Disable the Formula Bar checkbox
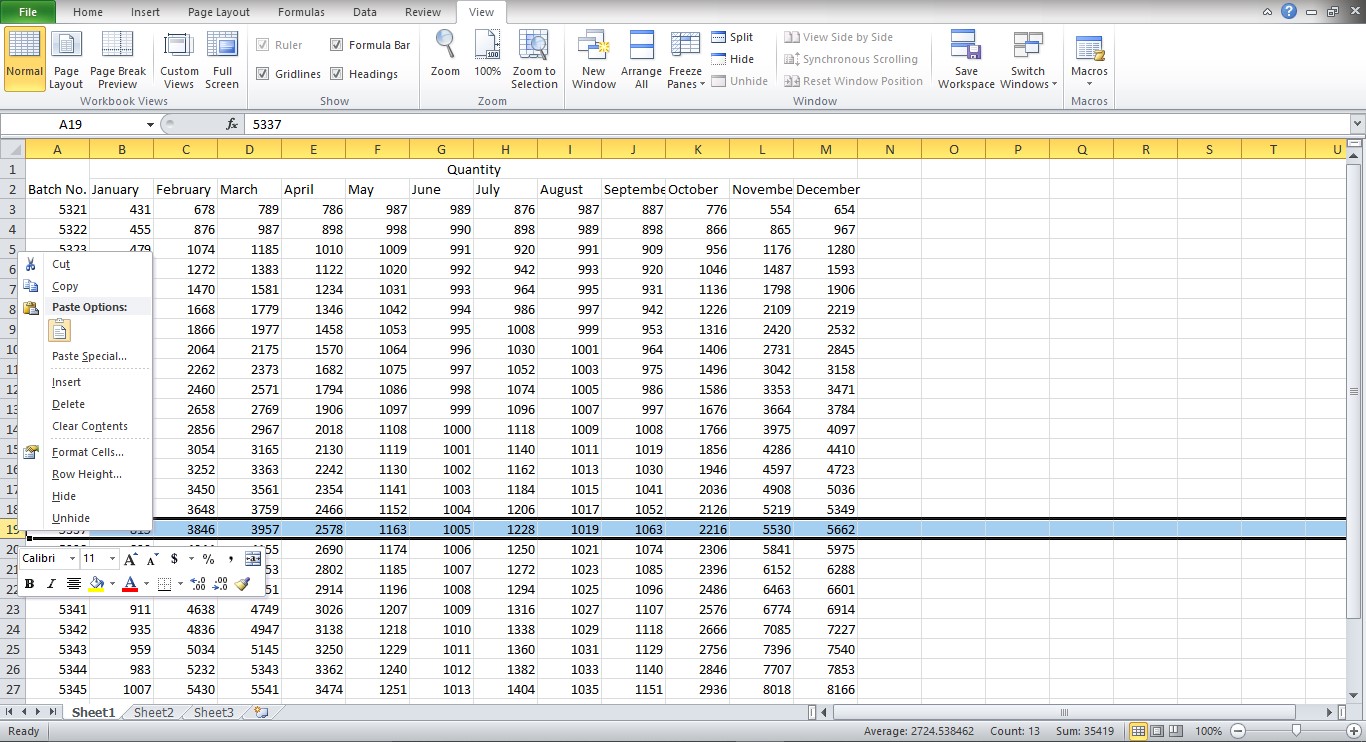 [337, 44]
